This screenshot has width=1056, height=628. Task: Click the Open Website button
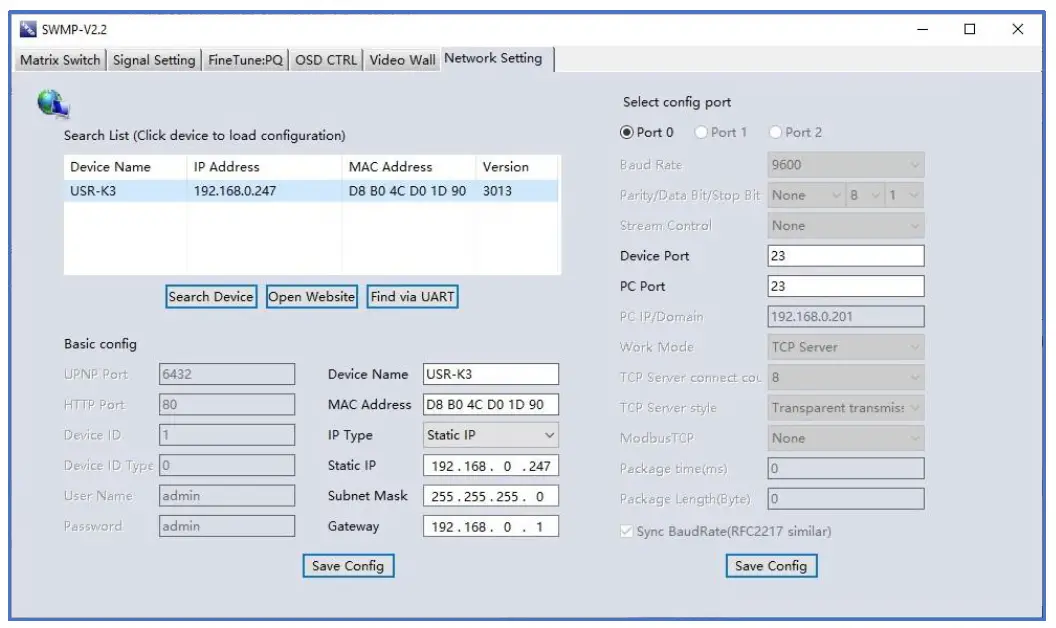pos(311,296)
